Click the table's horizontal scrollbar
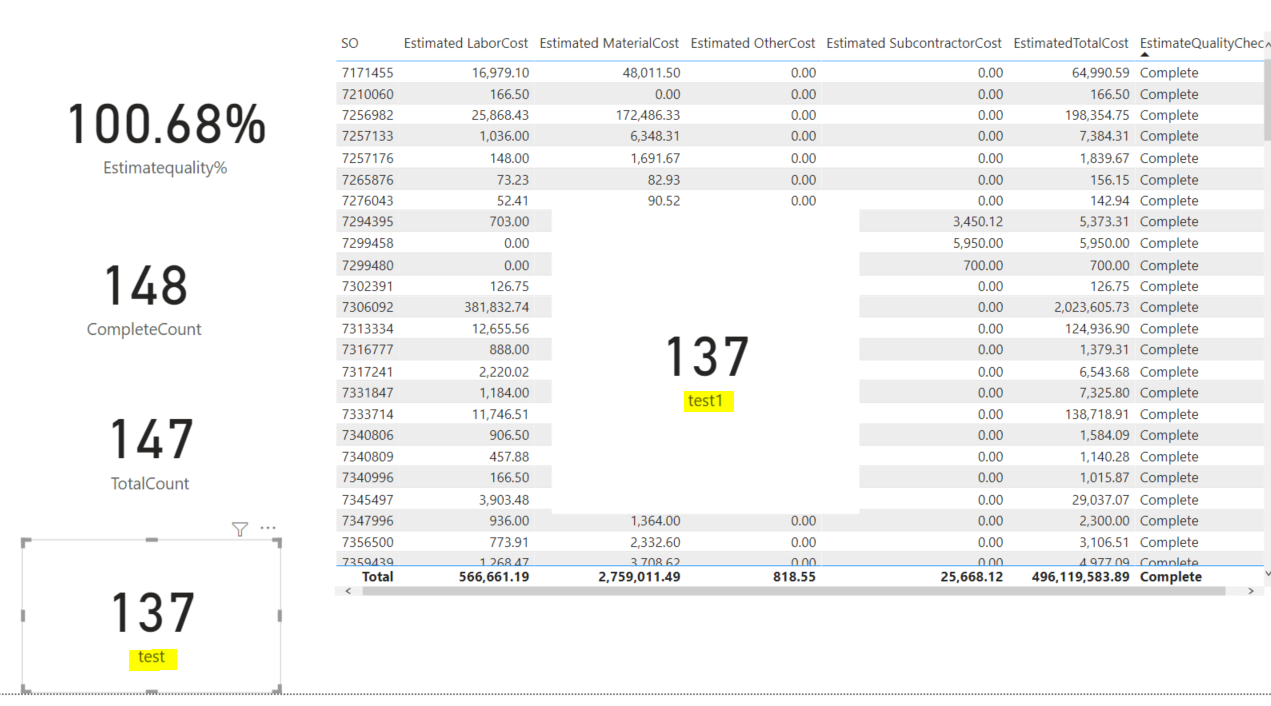This screenshot has height=706, width=1271. coord(794,591)
